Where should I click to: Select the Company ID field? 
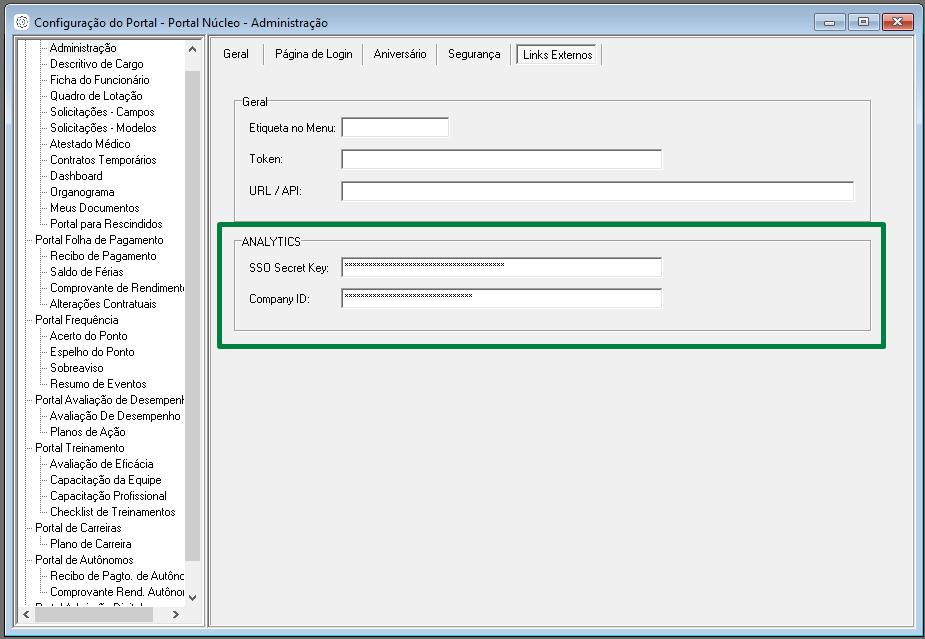click(x=501, y=298)
